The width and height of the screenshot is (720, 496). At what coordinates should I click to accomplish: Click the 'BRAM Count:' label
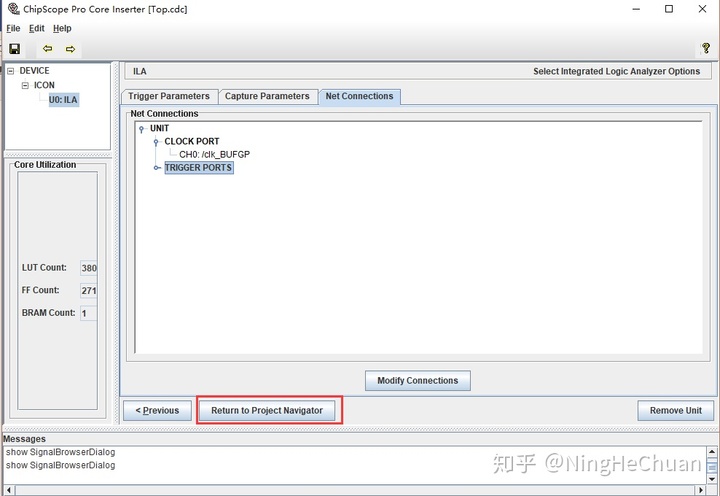(48, 313)
